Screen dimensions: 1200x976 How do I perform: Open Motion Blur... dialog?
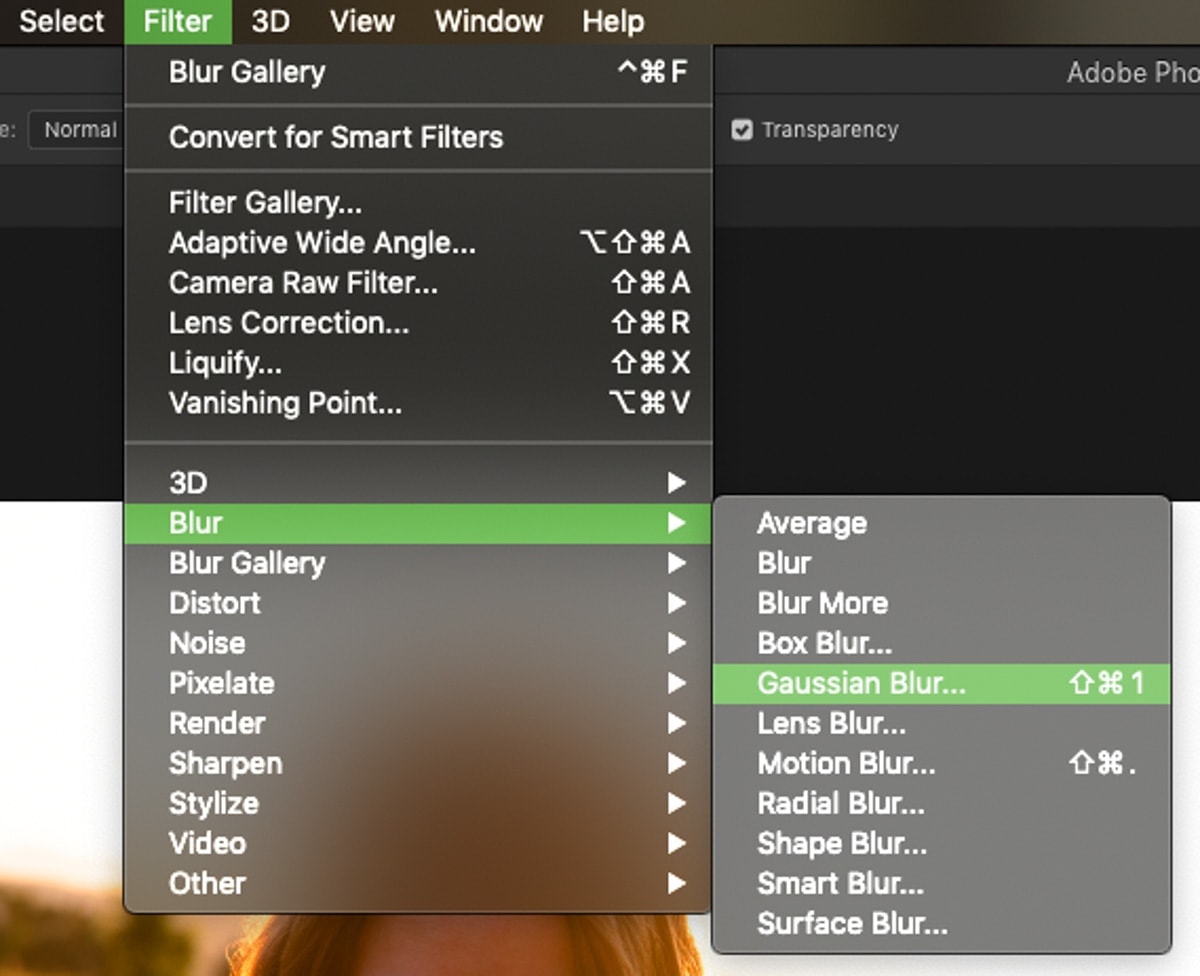[x=941, y=763]
